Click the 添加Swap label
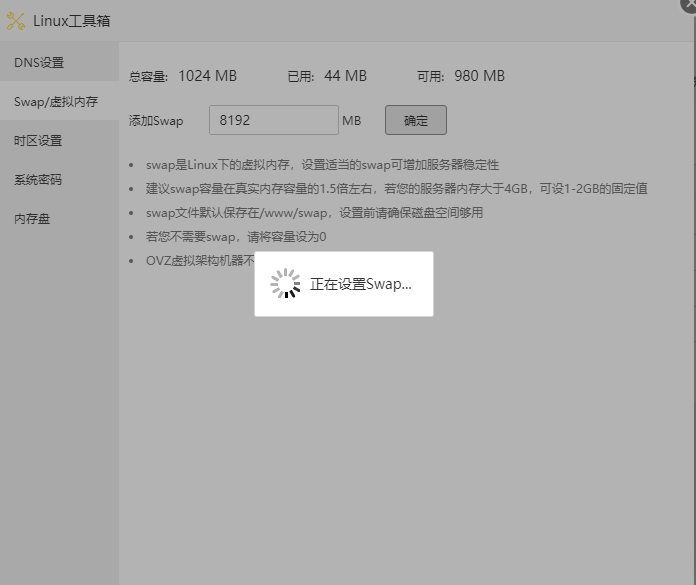This screenshot has width=696, height=585. [156, 121]
